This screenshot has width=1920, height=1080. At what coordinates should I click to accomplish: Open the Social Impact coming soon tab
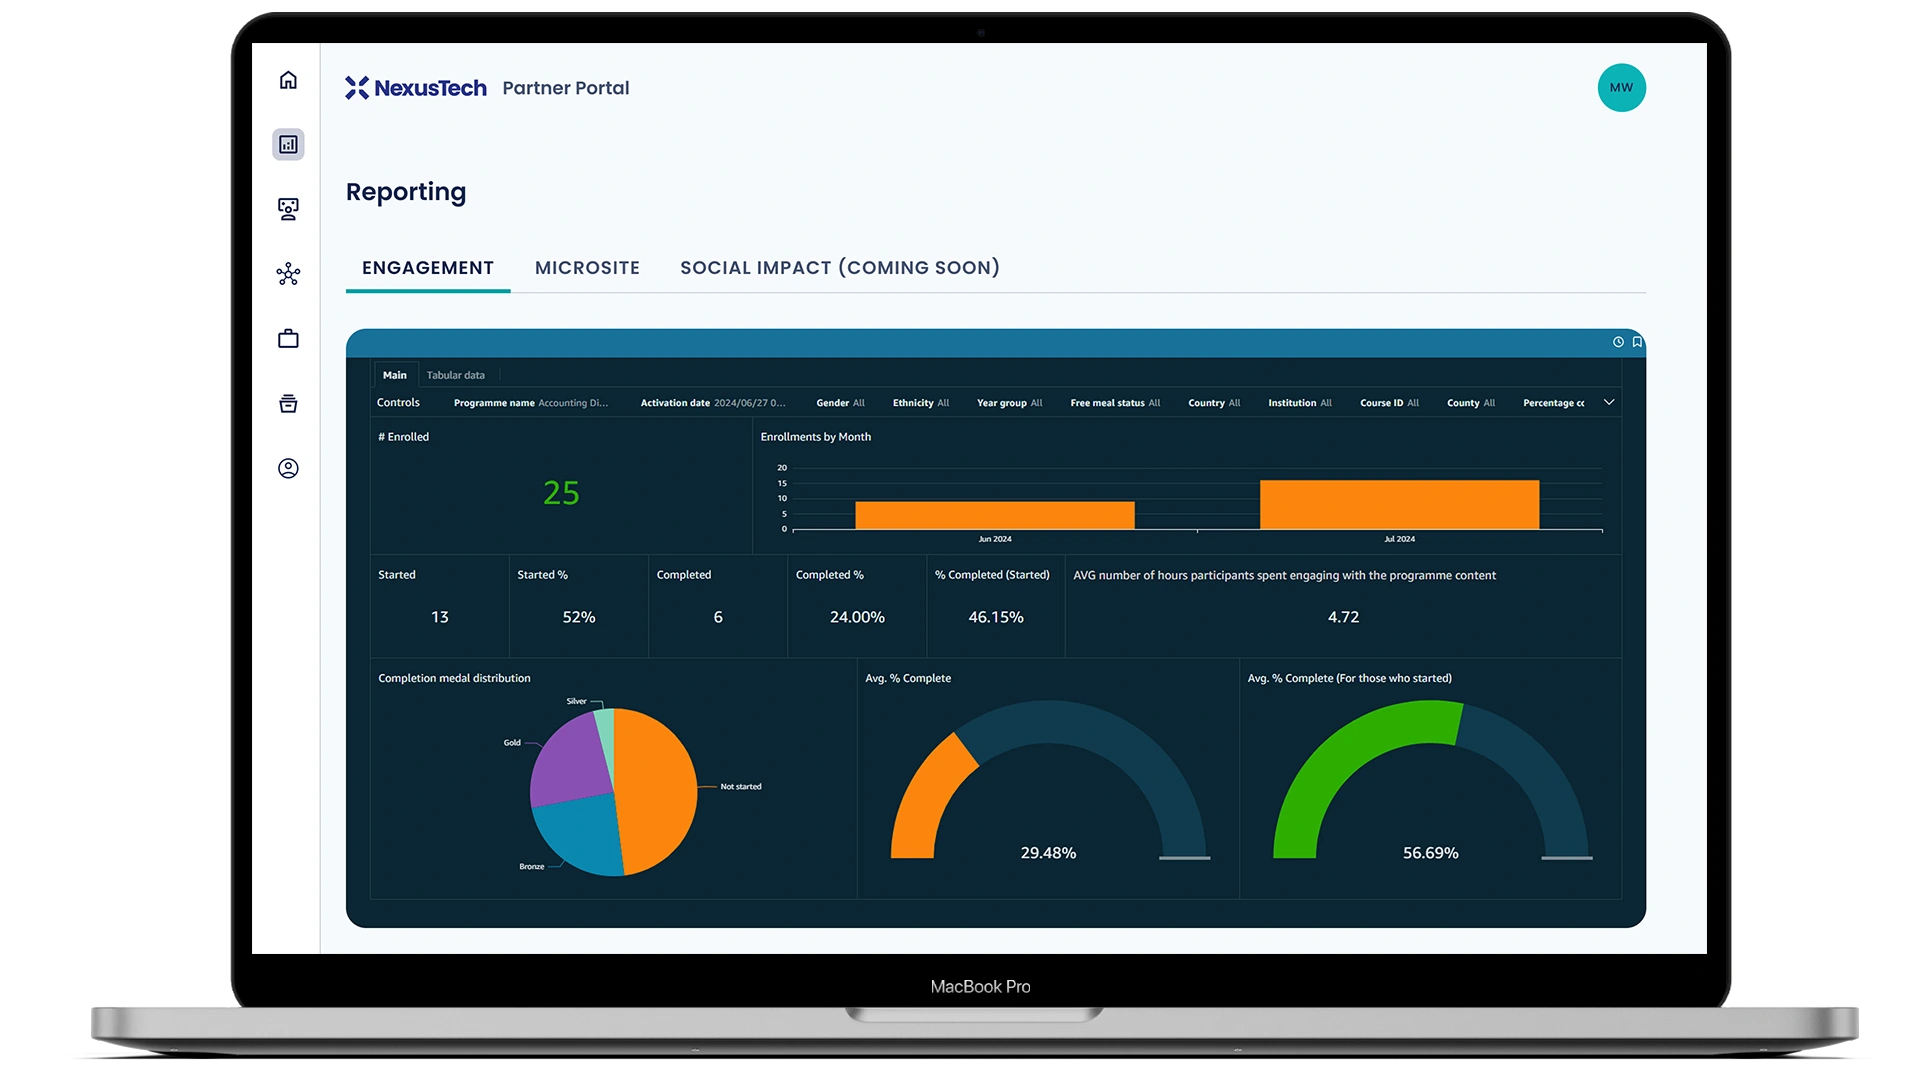pyautogui.click(x=839, y=268)
